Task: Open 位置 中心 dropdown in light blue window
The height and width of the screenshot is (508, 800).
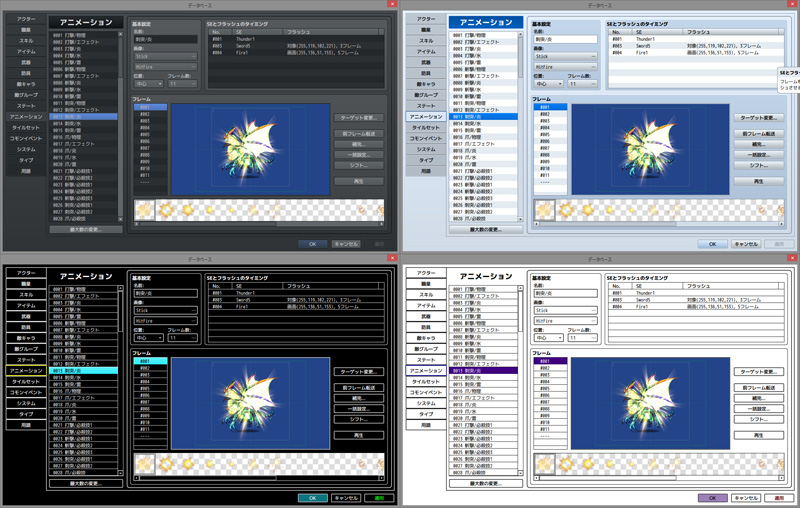Action: (x=548, y=84)
